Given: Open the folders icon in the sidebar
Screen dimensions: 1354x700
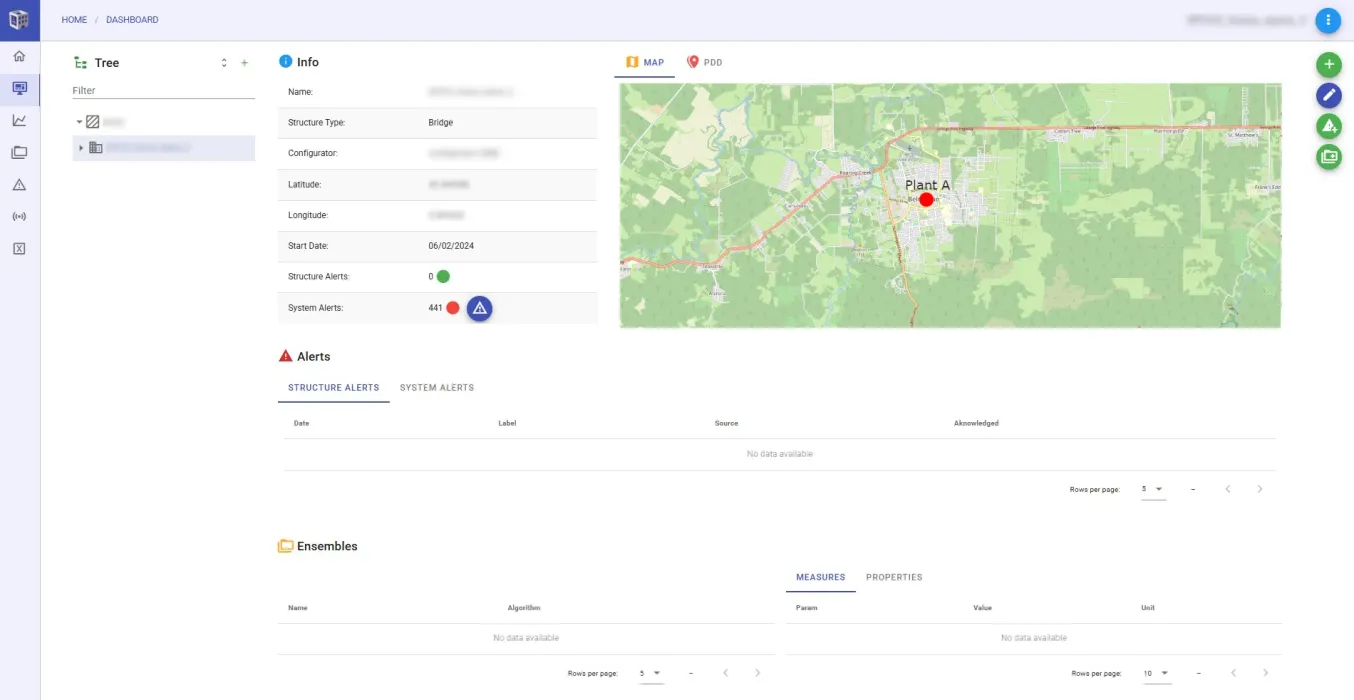Looking at the screenshot, I should click(19, 152).
